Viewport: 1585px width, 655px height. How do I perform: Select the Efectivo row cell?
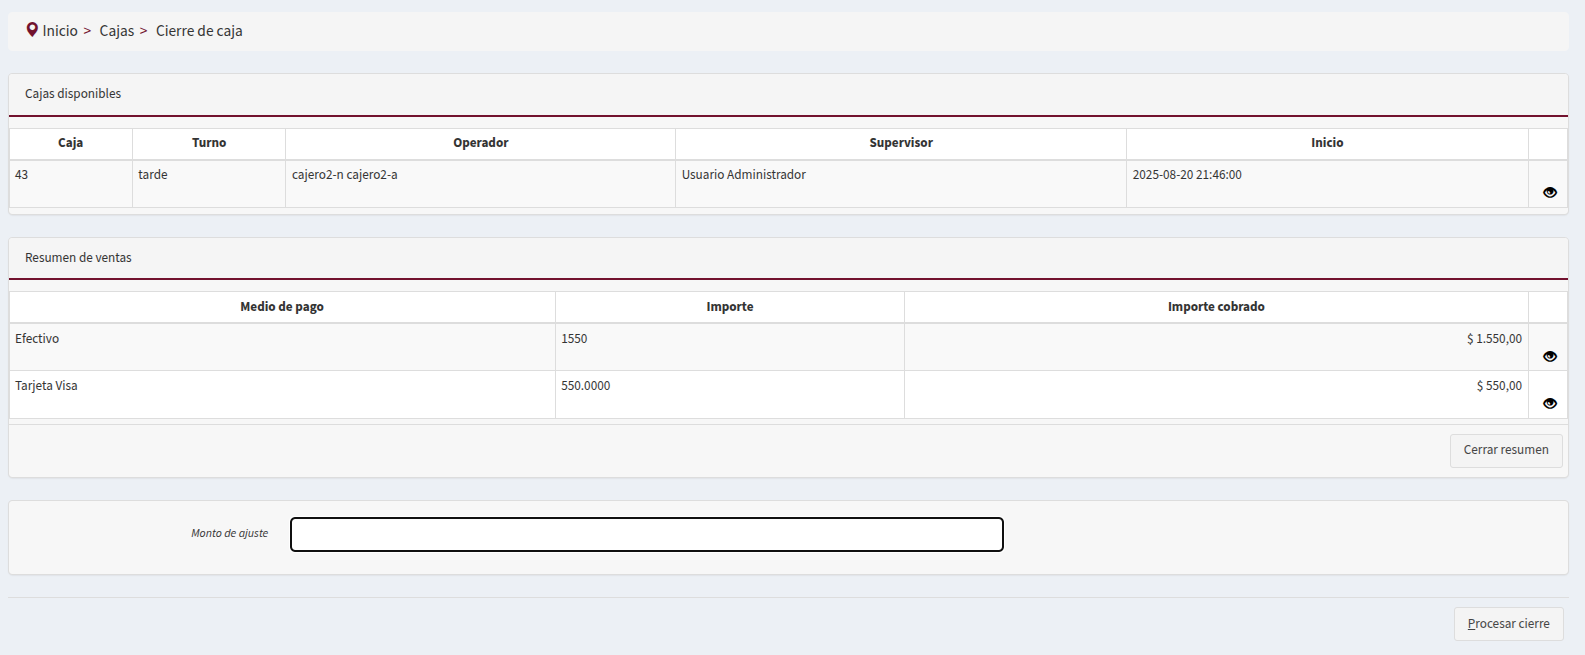37,339
